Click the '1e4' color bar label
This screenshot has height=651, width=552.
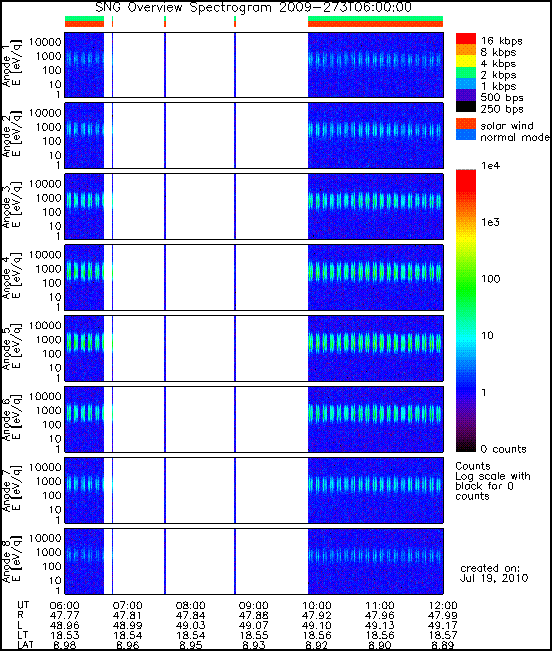coord(491,166)
